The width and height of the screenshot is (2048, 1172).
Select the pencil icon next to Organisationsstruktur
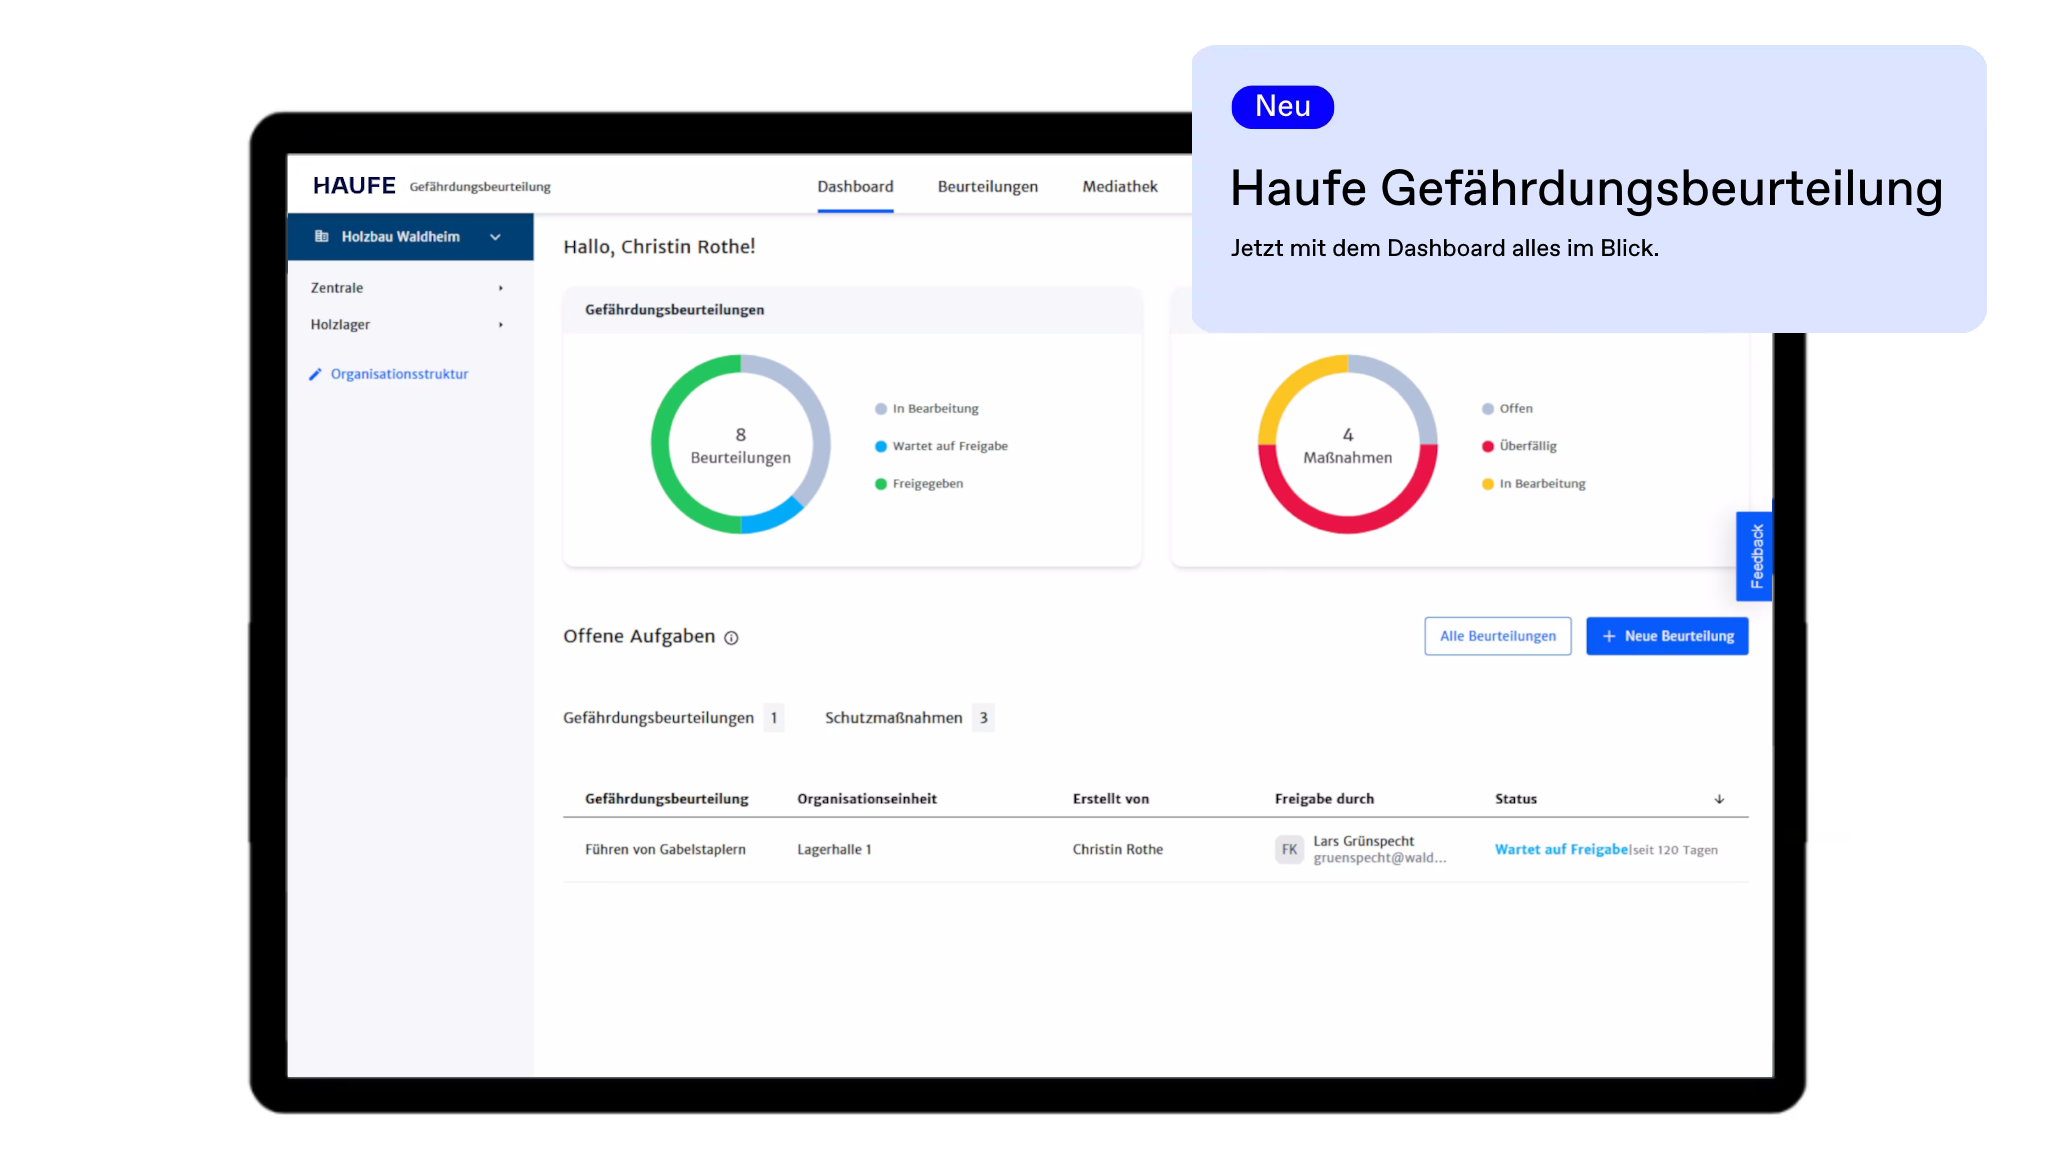(x=315, y=373)
